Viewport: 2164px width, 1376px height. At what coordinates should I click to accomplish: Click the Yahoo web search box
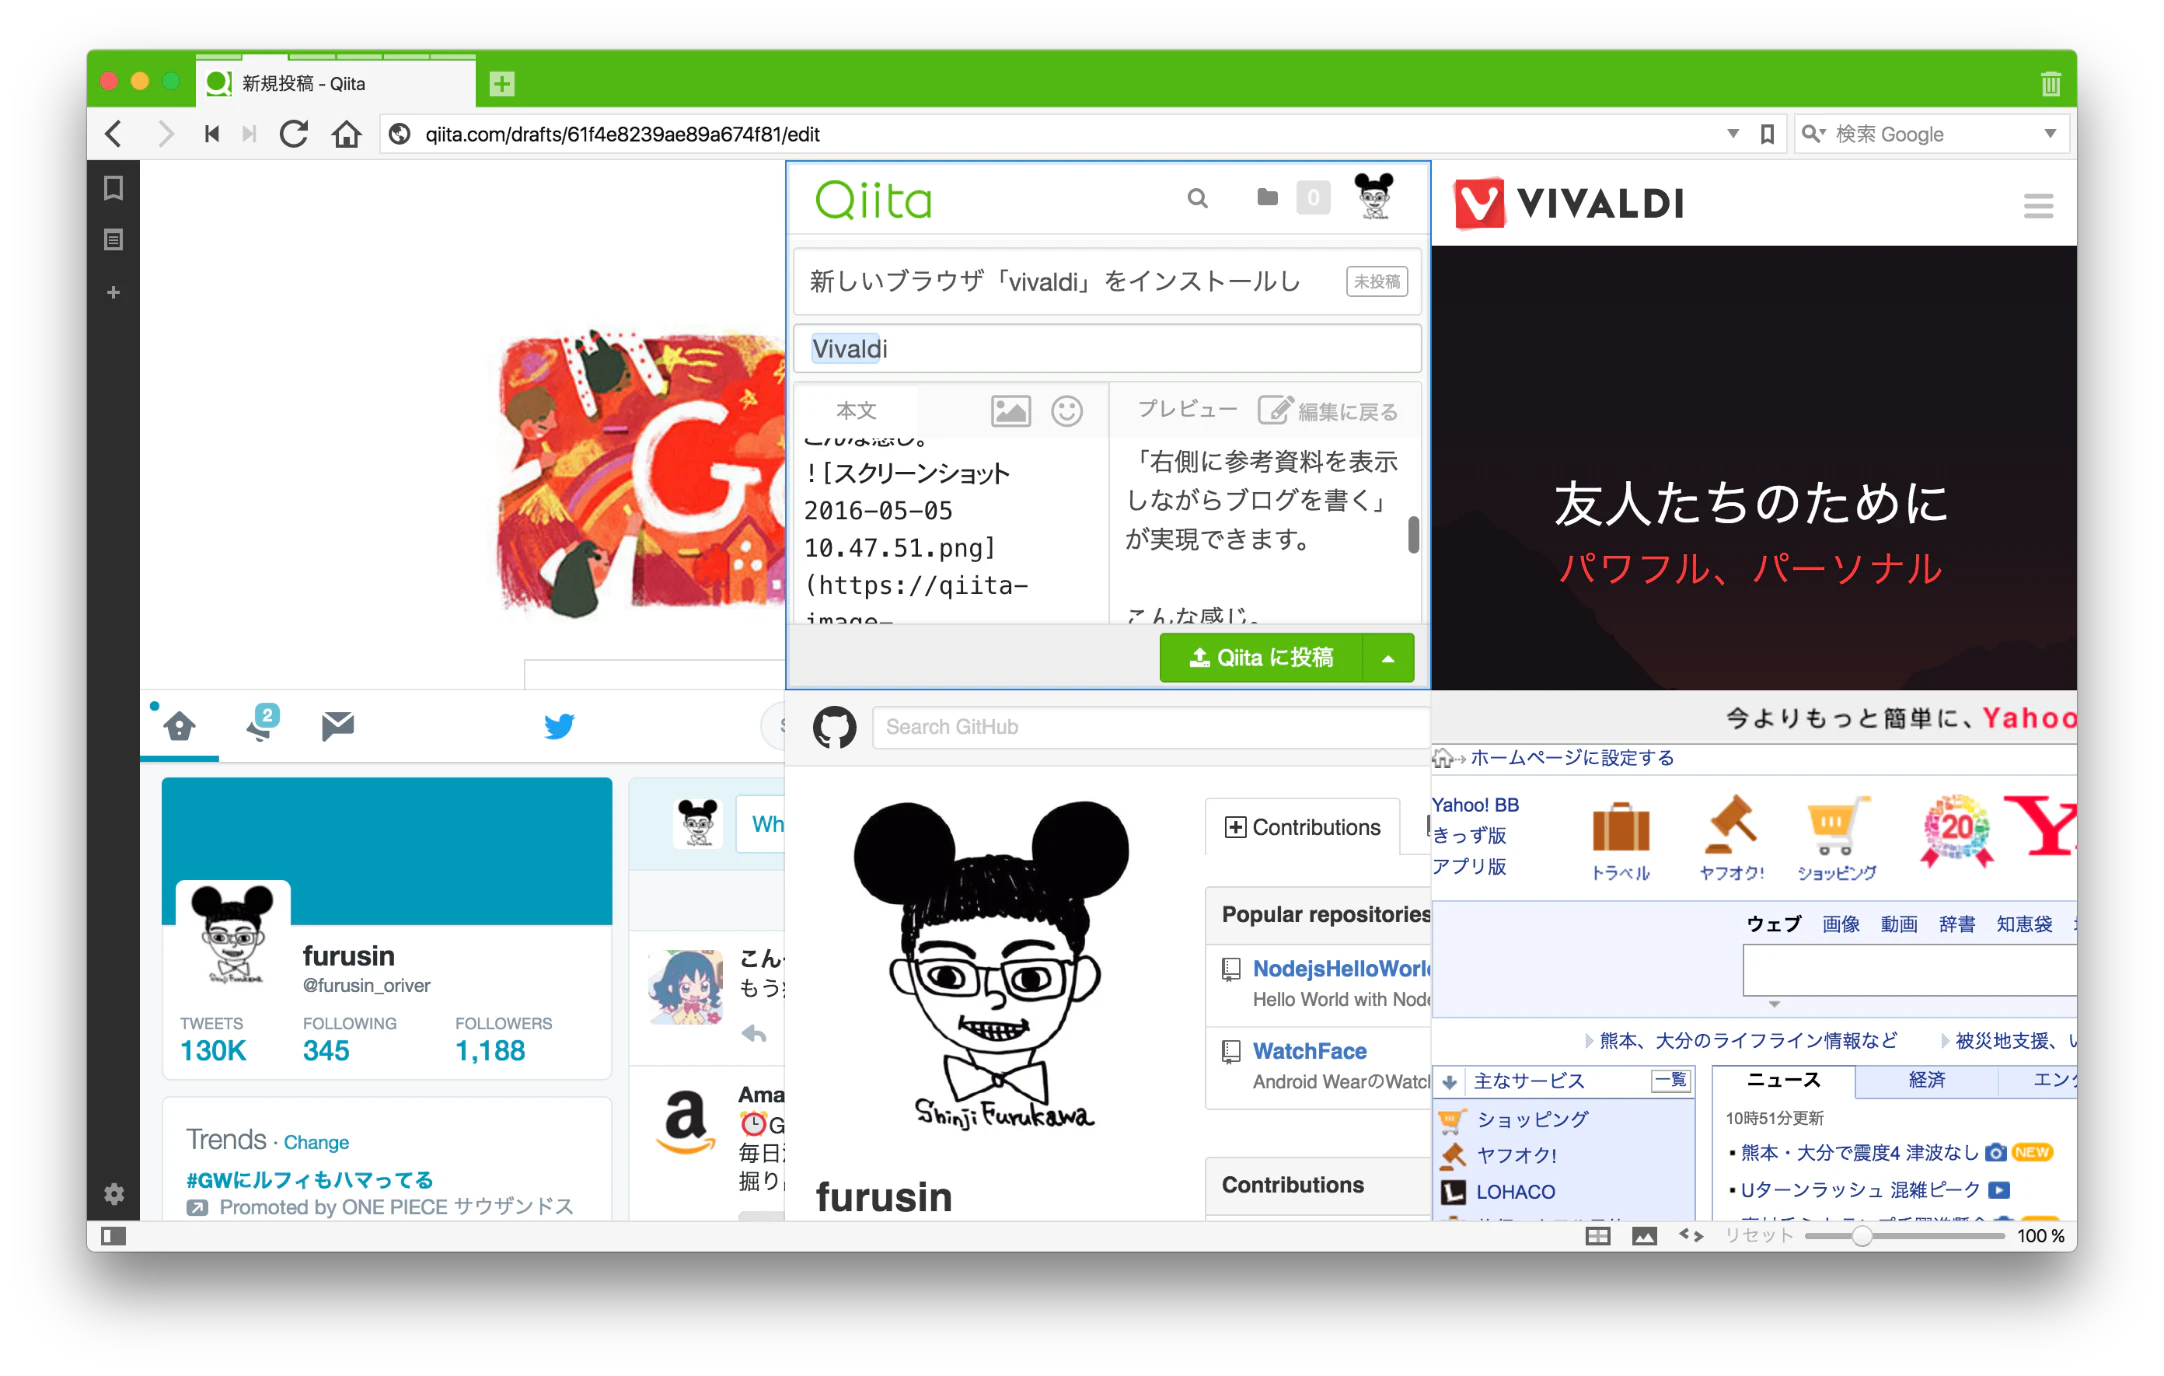pyautogui.click(x=1909, y=970)
